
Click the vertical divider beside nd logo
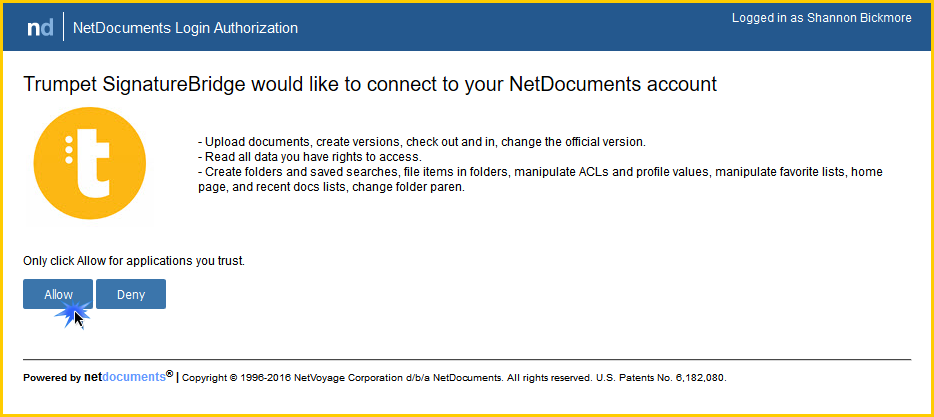click(63, 27)
